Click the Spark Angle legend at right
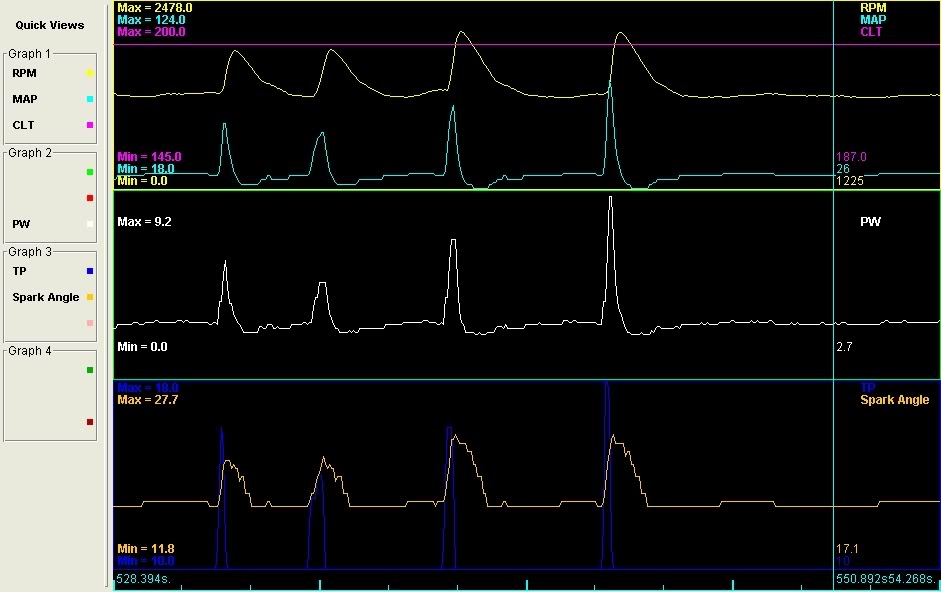 point(894,400)
